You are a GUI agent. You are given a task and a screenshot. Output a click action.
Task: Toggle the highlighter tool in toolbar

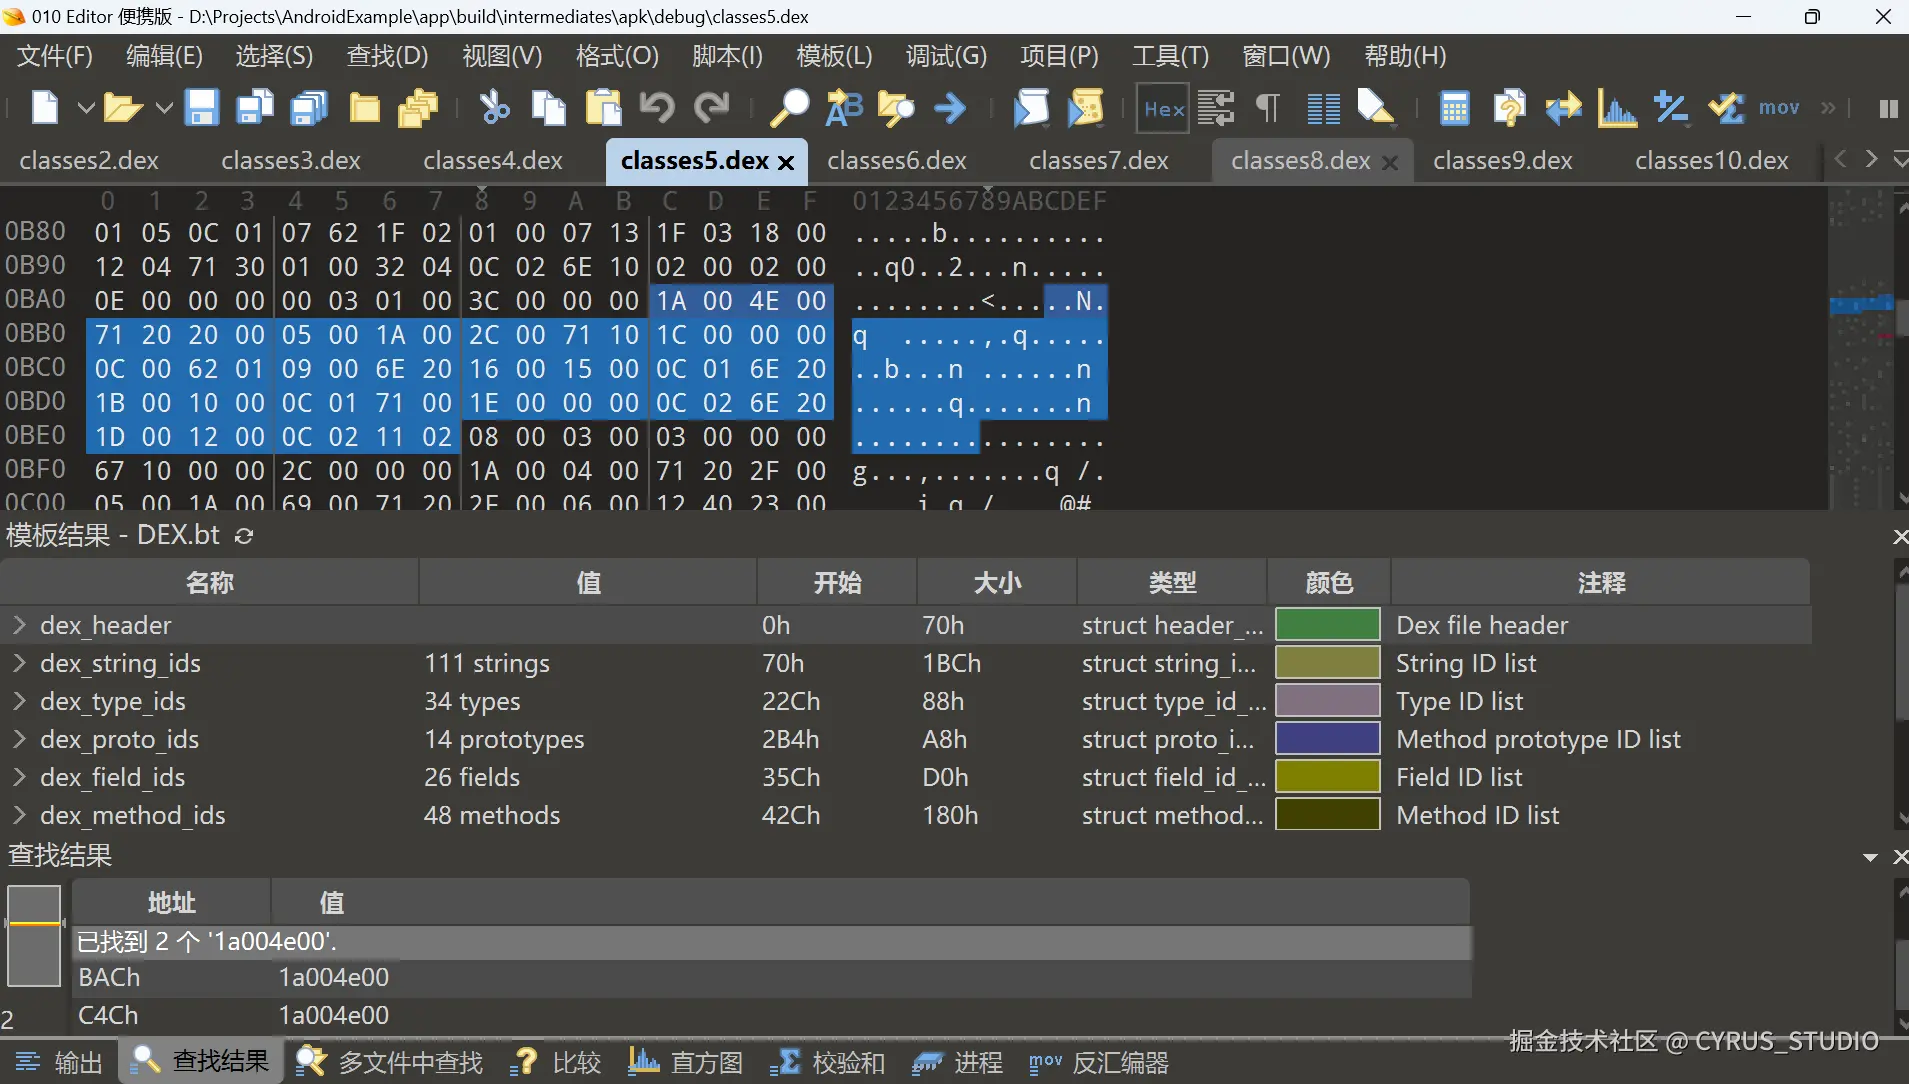click(x=1376, y=108)
